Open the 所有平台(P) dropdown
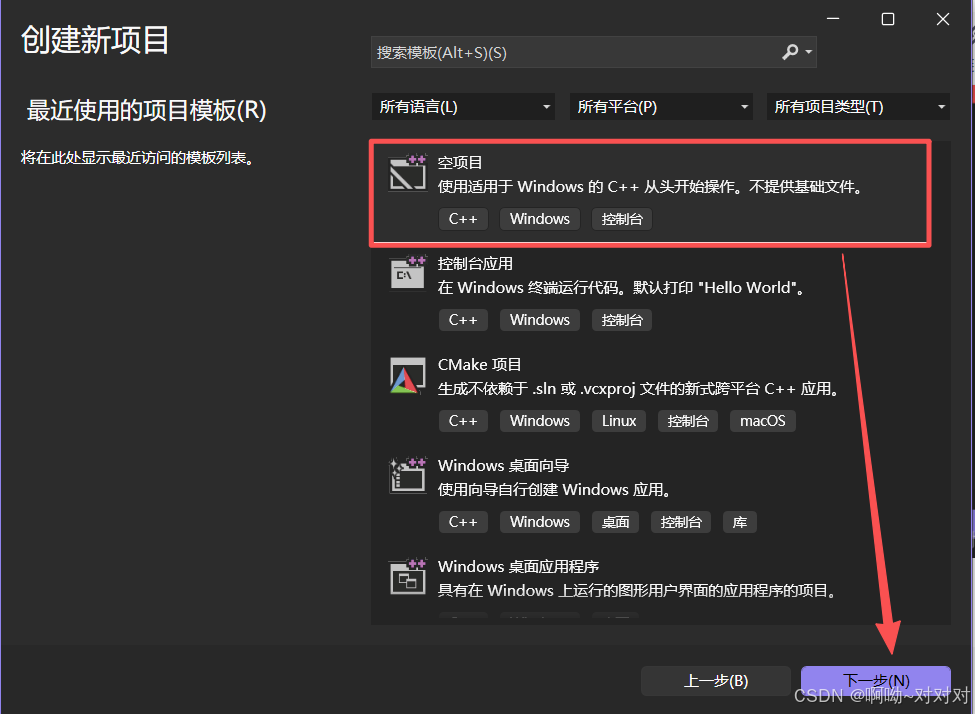 pyautogui.click(x=661, y=107)
